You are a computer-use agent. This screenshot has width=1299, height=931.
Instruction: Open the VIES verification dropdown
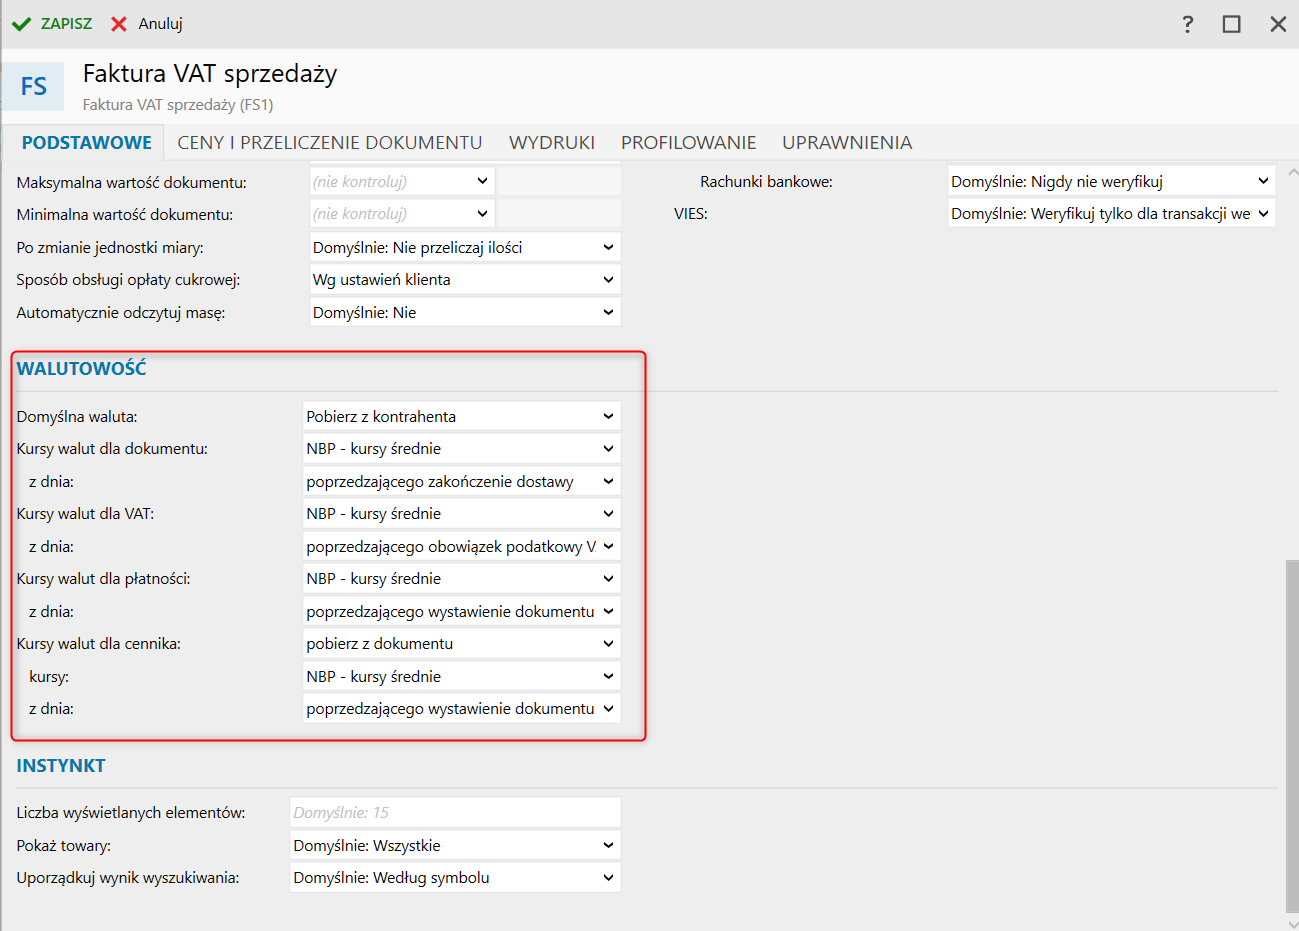coord(1111,214)
